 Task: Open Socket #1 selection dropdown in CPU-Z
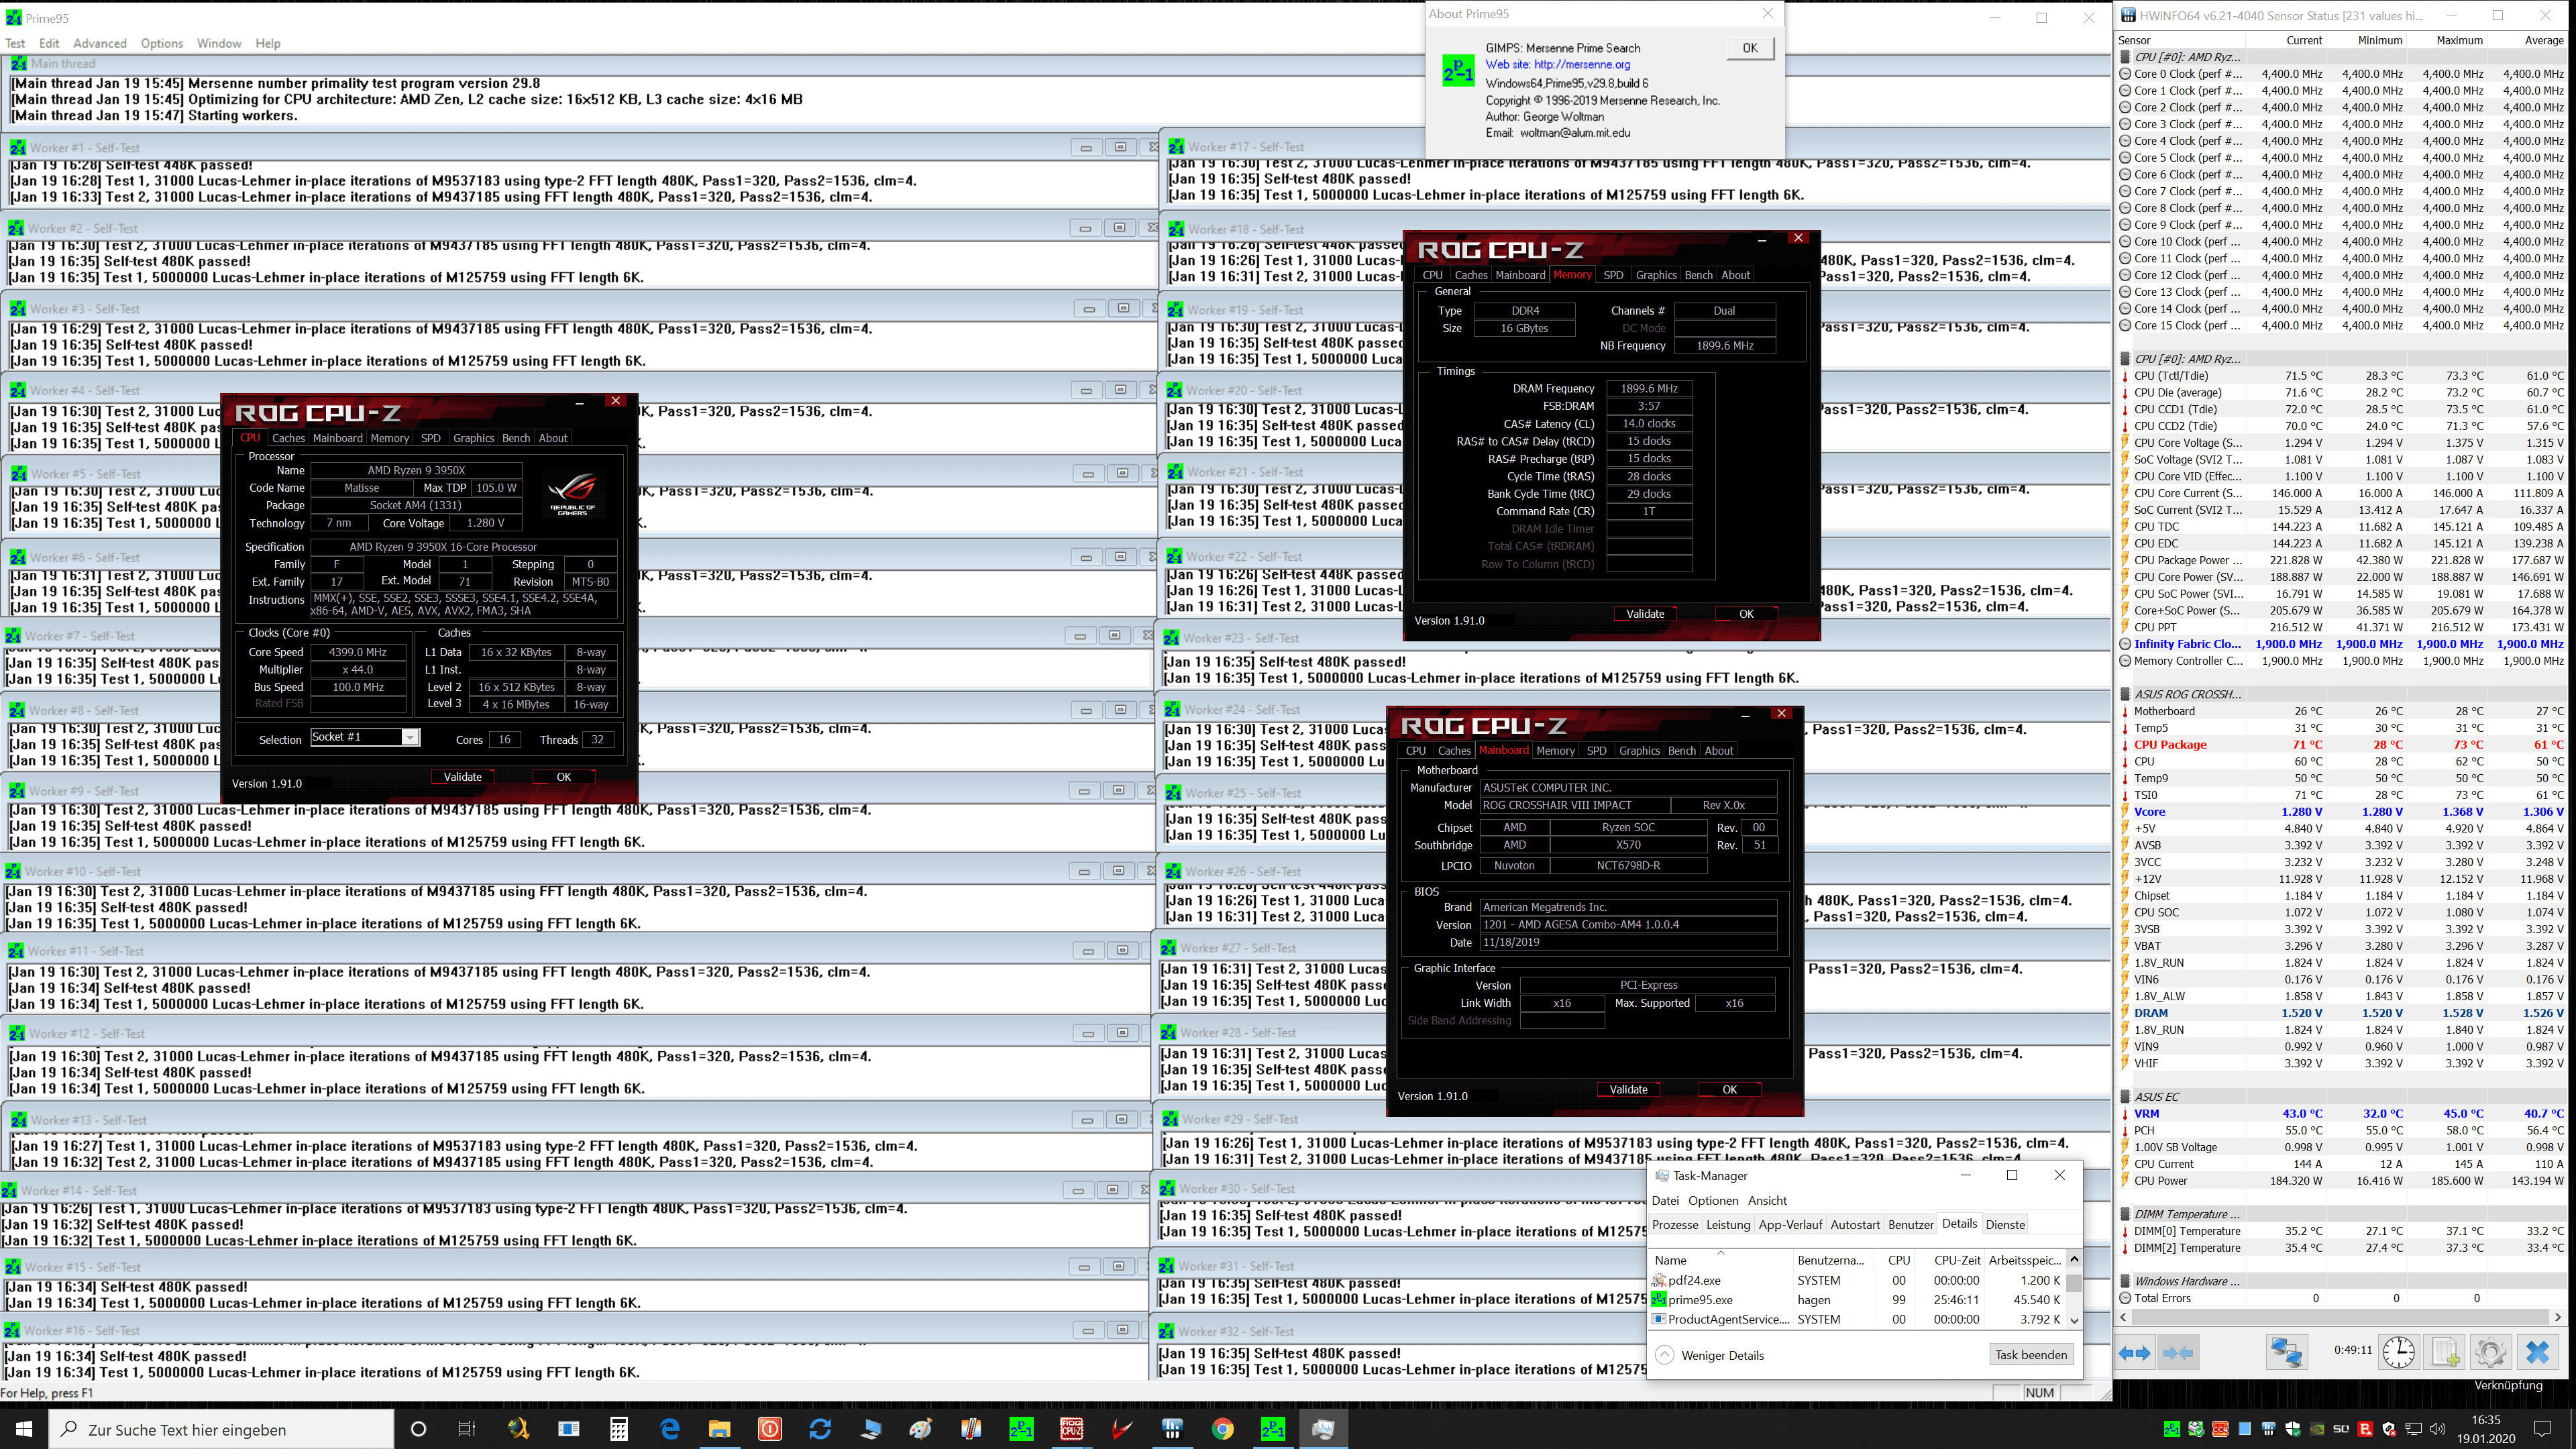tap(409, 738)
